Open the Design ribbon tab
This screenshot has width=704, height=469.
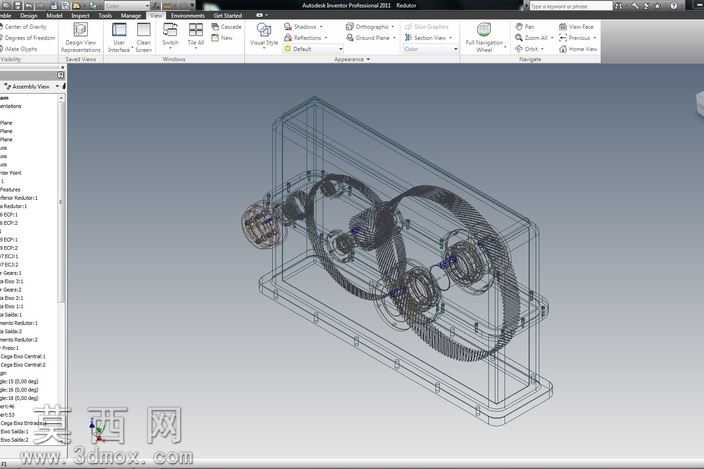pos(28,15)
